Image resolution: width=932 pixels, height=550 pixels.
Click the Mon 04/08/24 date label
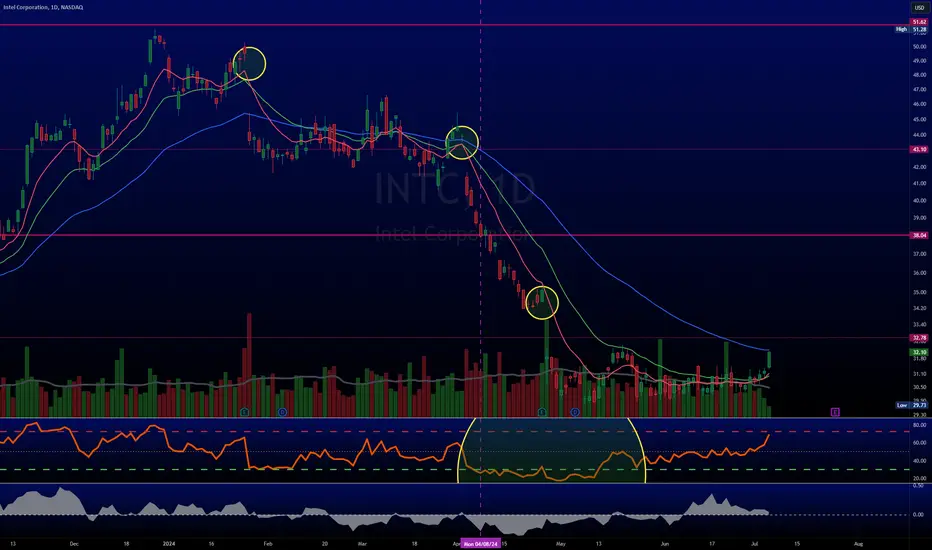481,543
